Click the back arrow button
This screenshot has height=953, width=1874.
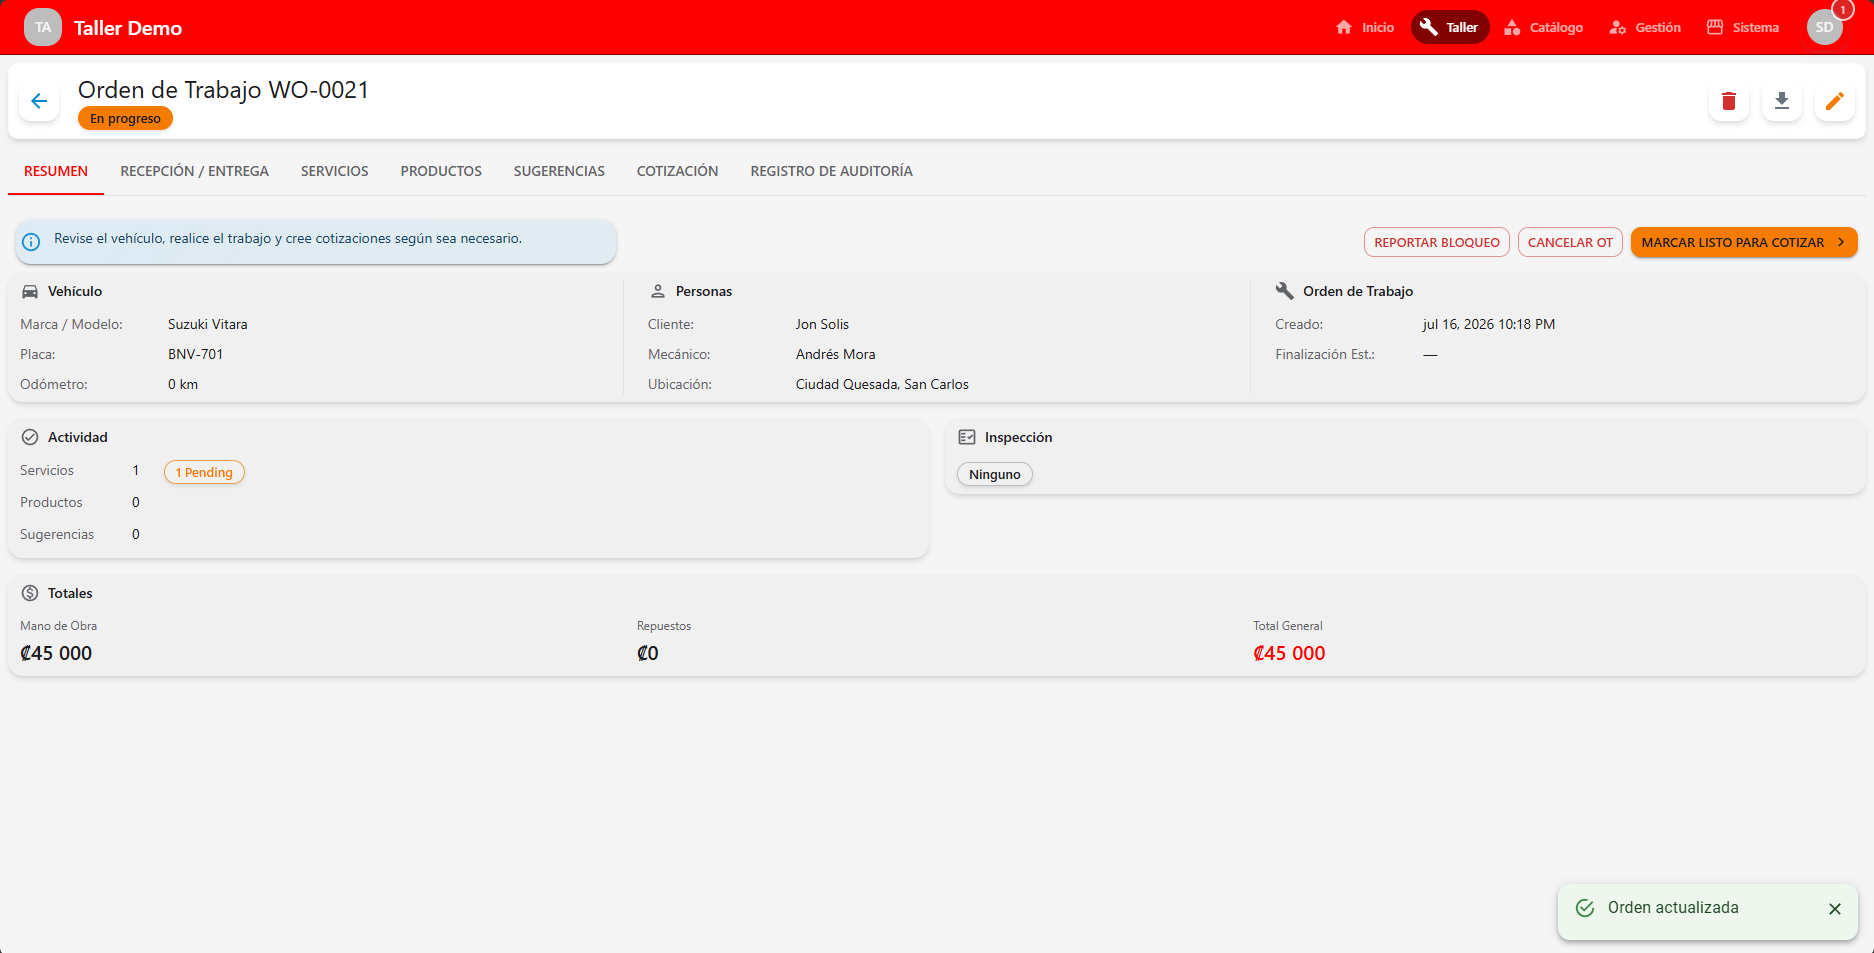(x=39, y=101)
